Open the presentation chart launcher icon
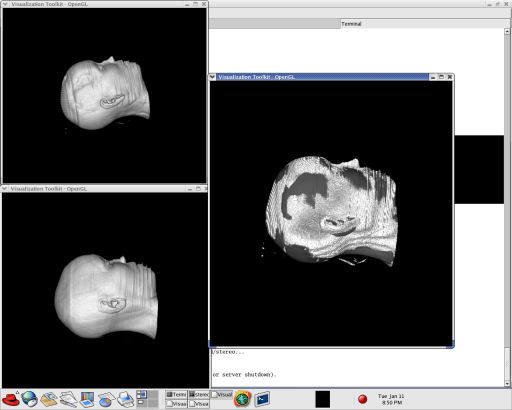The width and height of the screenshot is (512, 410). click(87, 399)
